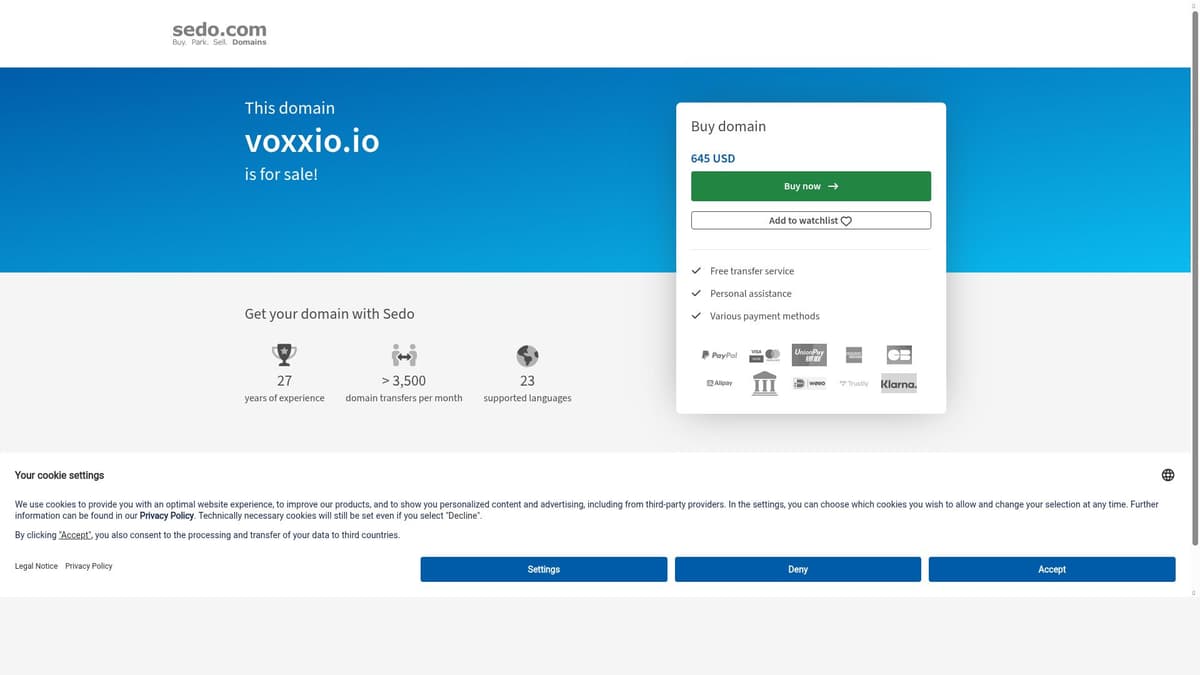Viewport: 1200px width, 675px height.
Task: Click the Carte Bancaire payment icon
Action: click(898, 354)
